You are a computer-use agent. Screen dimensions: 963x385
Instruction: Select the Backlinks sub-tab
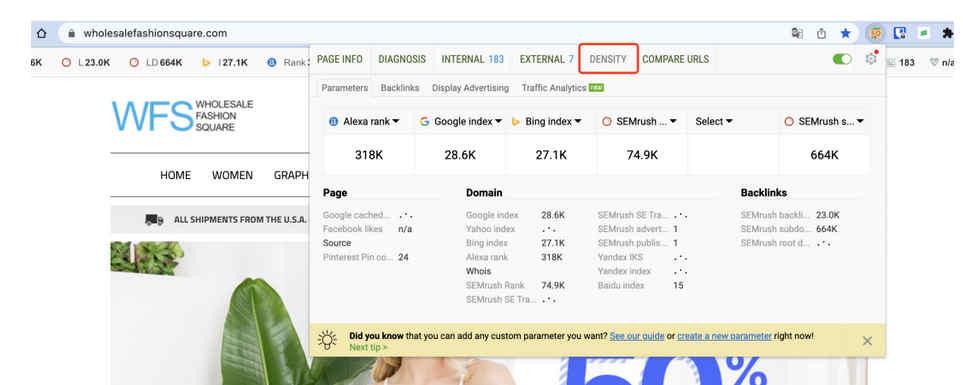pos(400,88)
